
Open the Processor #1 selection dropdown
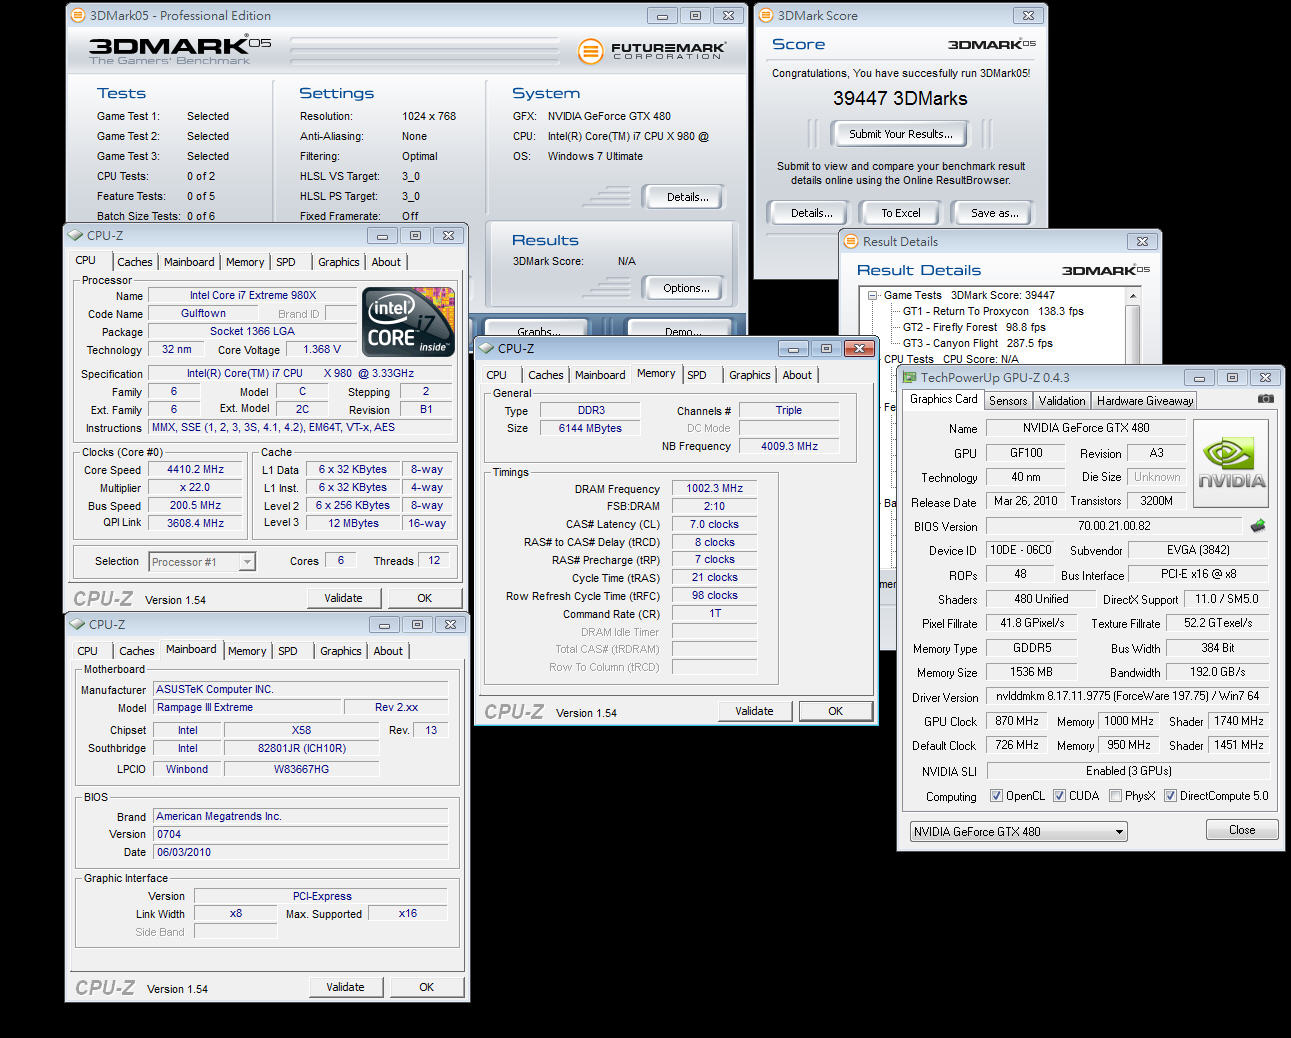(x=202, y=562)
